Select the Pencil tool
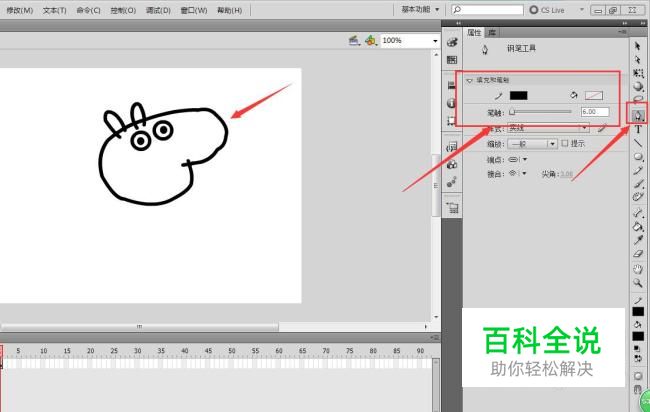 pyautogui.click(x=638, y=170)
